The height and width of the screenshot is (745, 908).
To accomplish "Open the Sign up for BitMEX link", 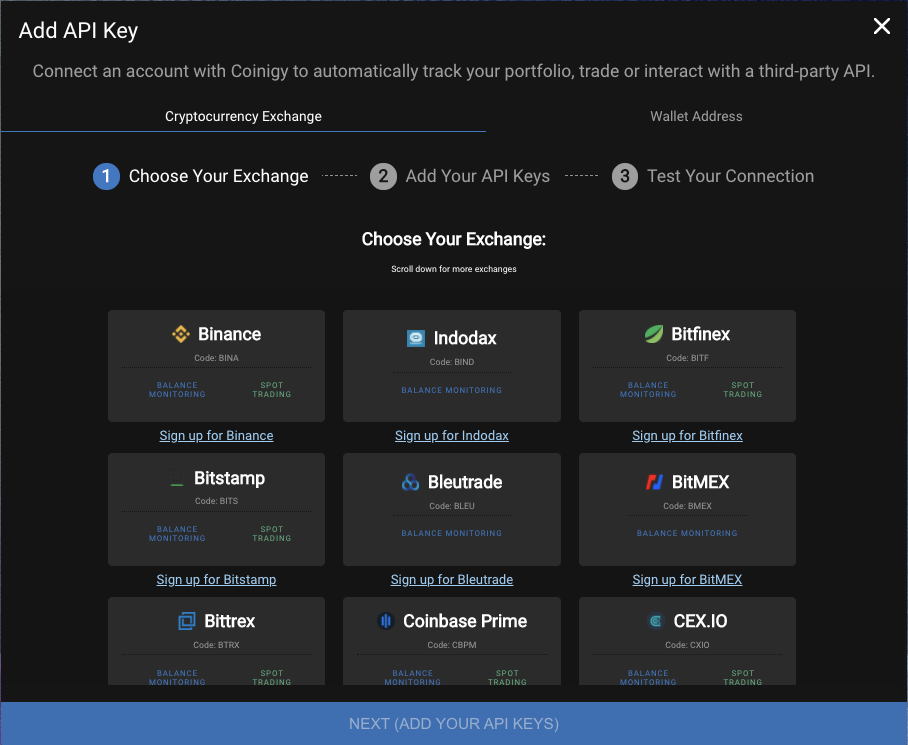I will (687, 579).
